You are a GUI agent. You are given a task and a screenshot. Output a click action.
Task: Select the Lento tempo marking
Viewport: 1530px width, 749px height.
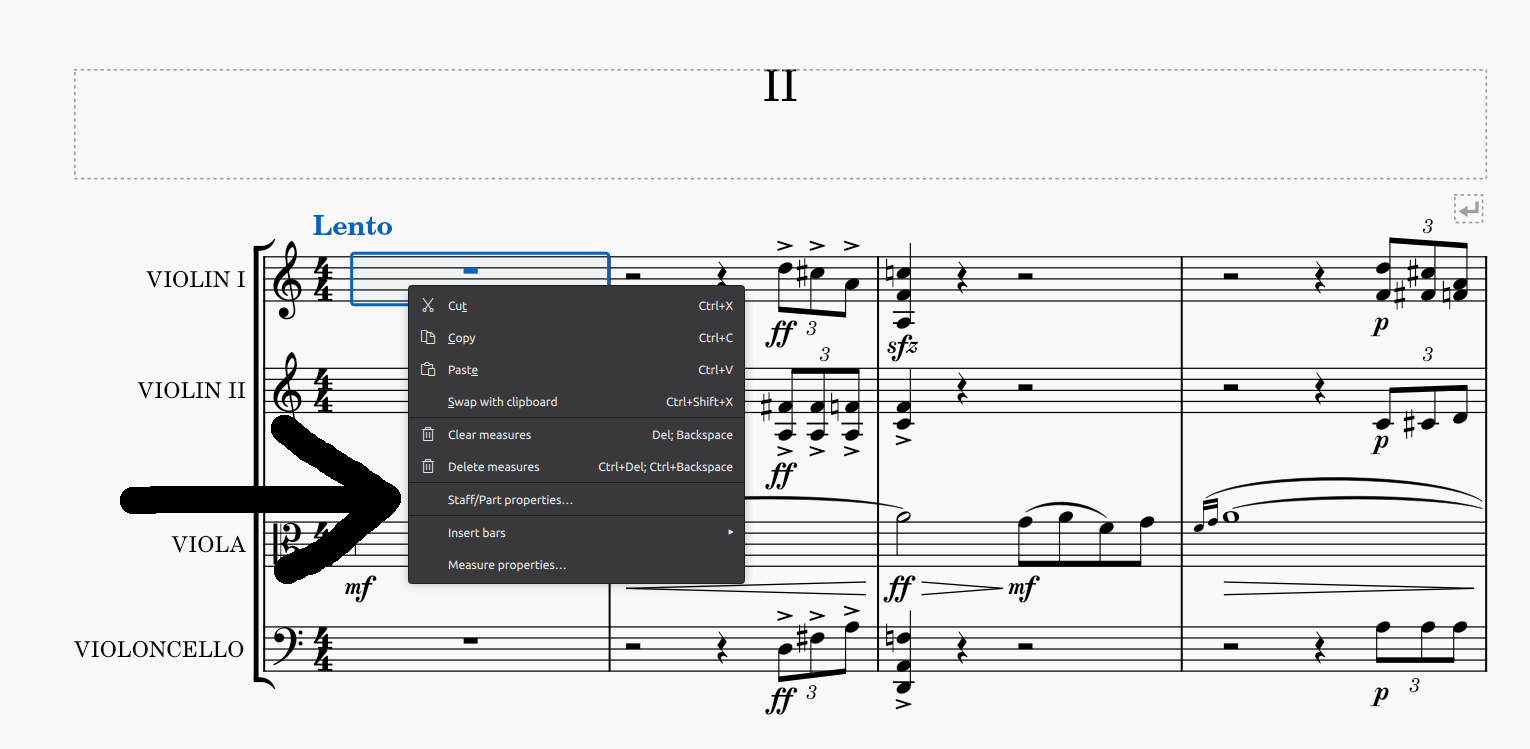tap(352, 226)
